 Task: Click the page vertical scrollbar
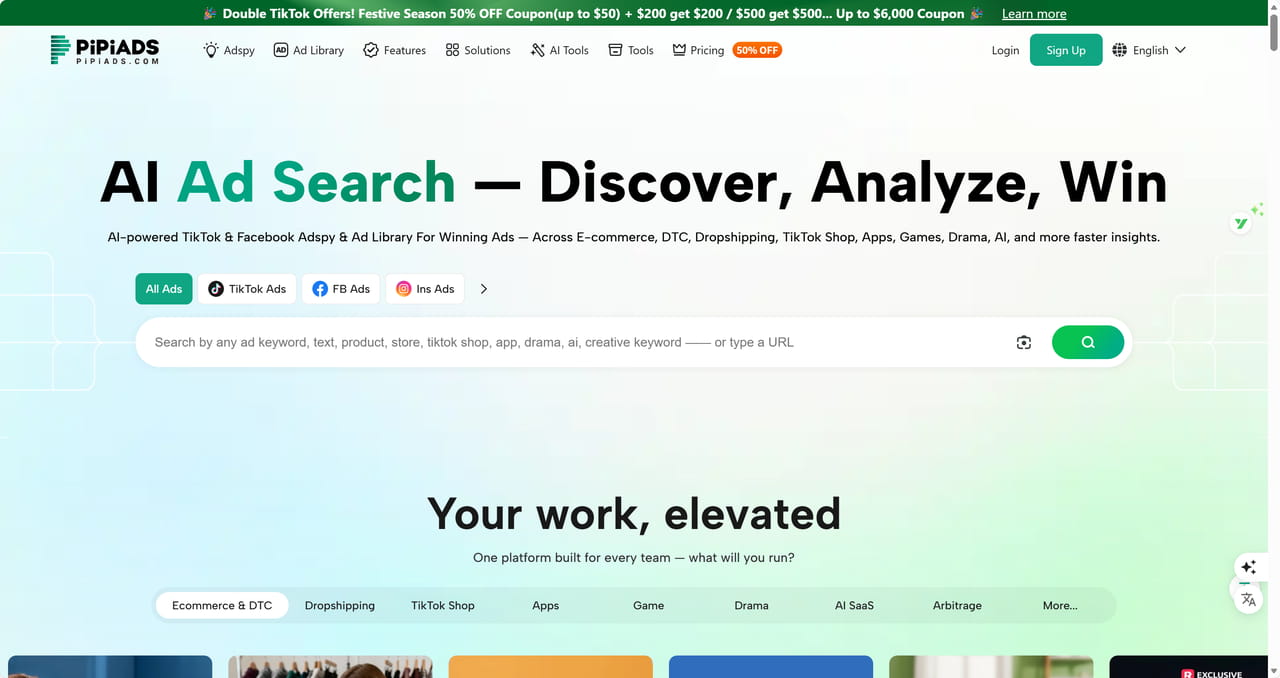1272,300
